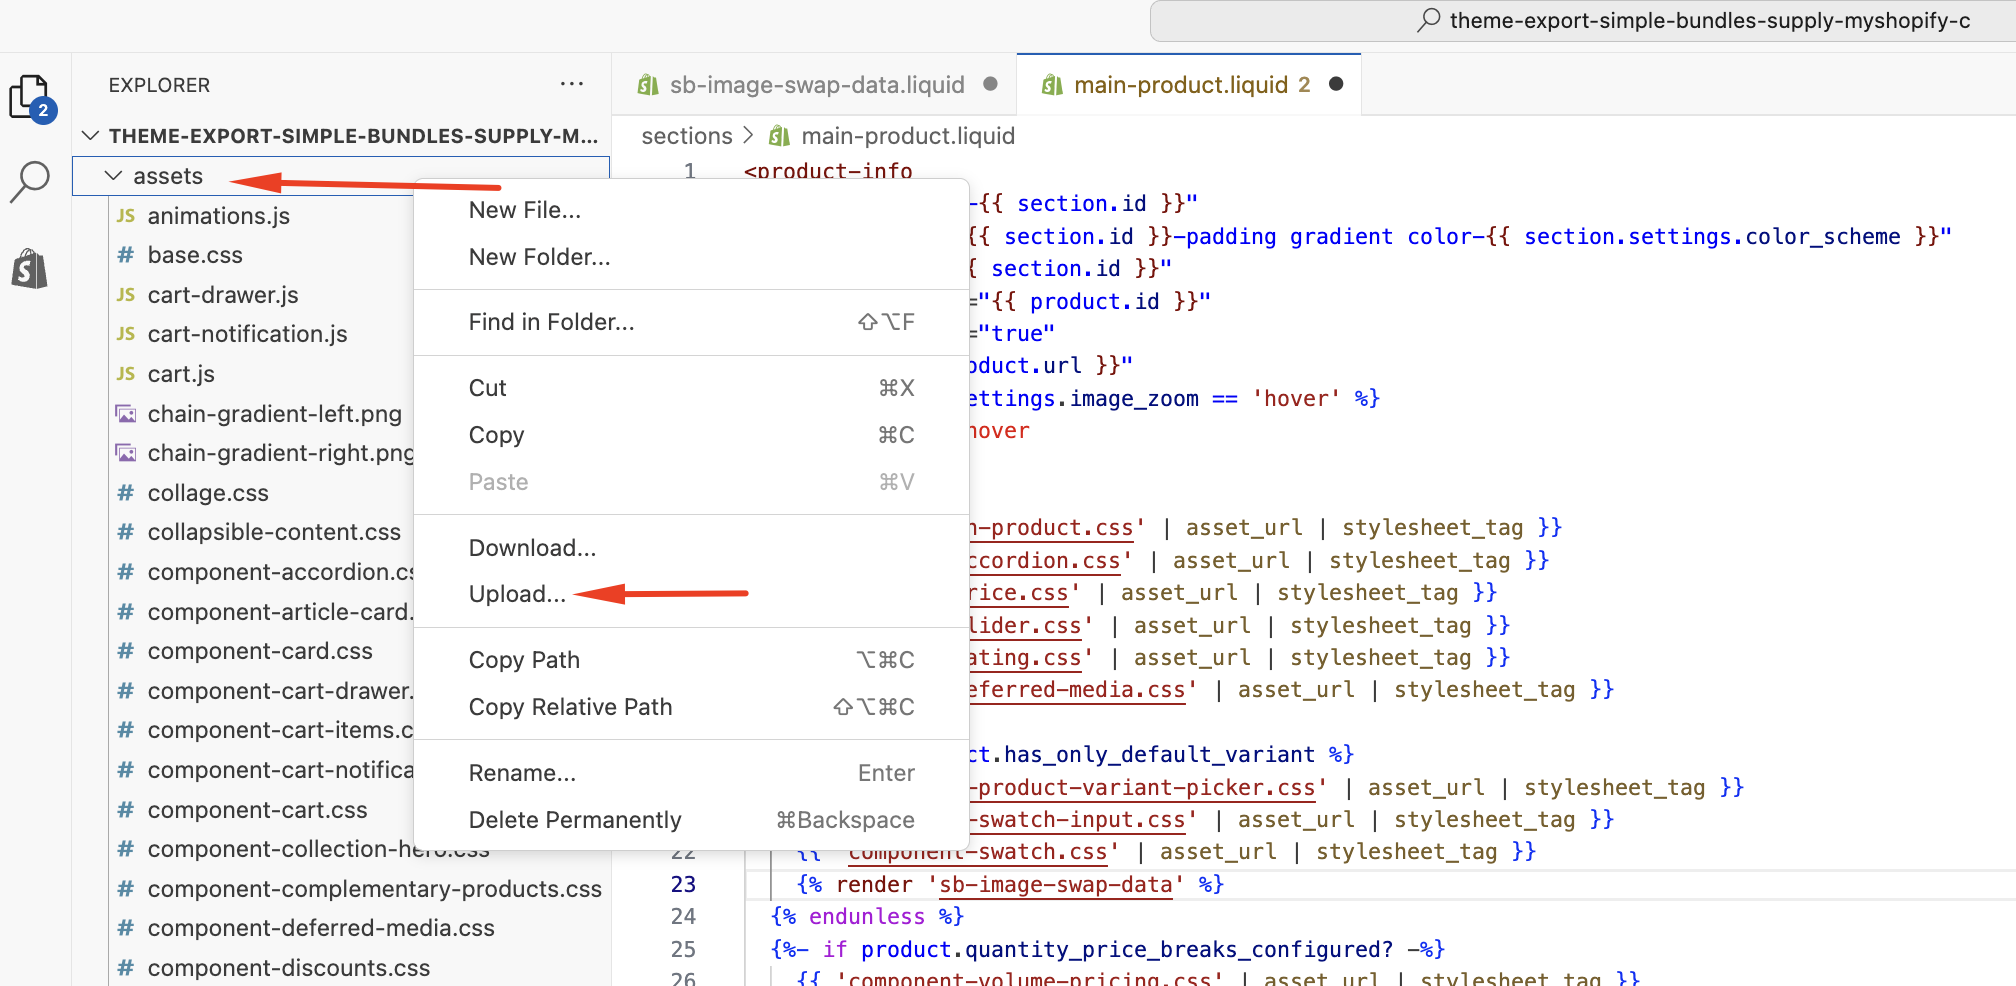Screen dimensions: 2016x986
Task: Open the Shopify extension icon in sidebar
Action: (30, 269)
